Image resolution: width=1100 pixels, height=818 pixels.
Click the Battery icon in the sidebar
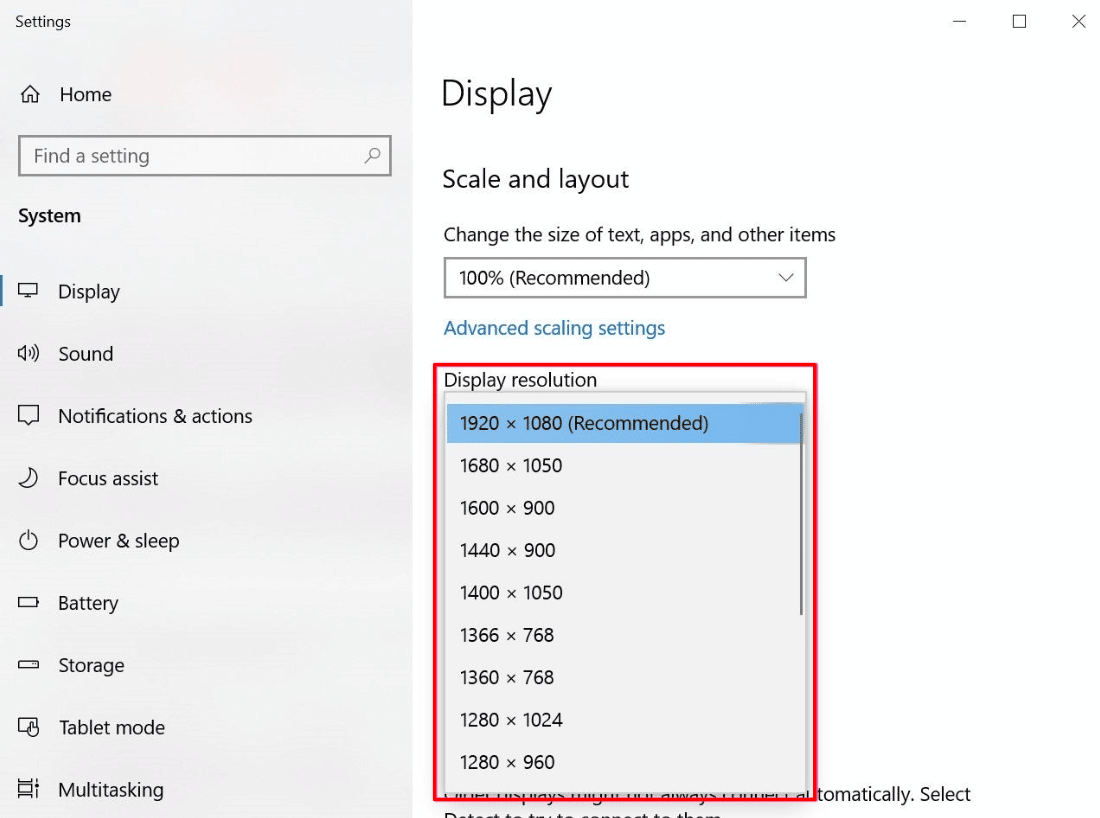pos(31,602)
